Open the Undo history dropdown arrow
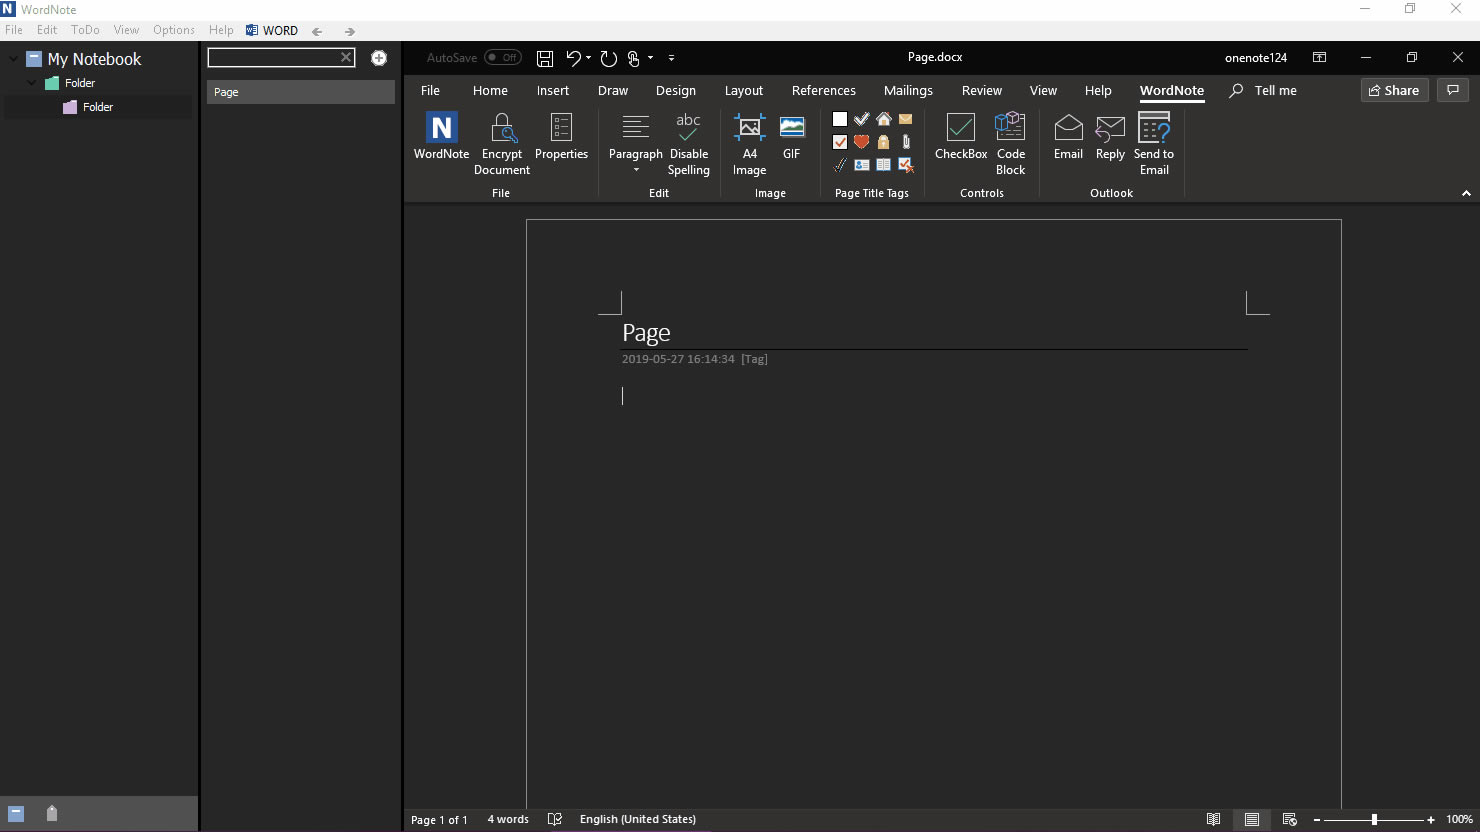 (588, 58)
